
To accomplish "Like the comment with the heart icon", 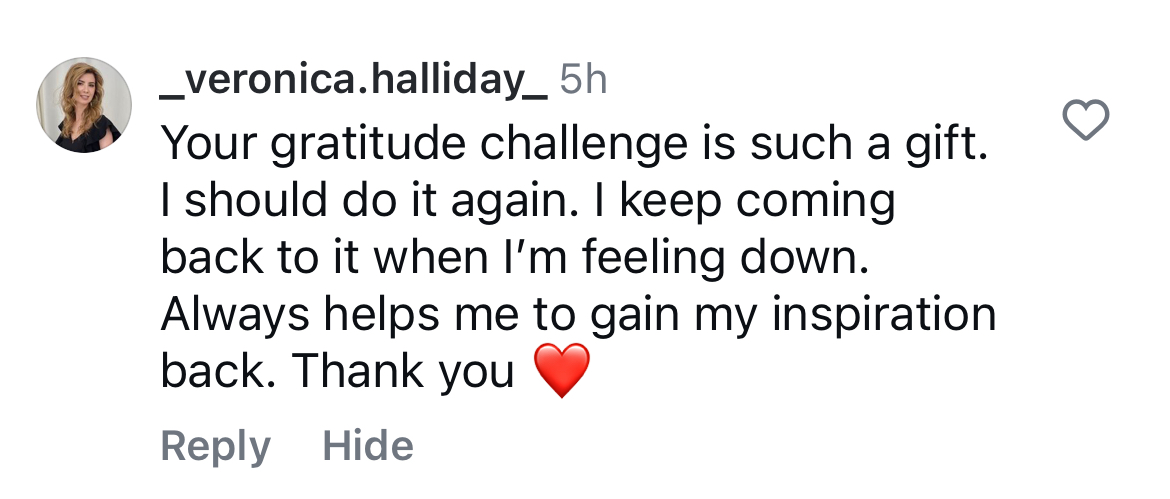I will pos(1084,122).
